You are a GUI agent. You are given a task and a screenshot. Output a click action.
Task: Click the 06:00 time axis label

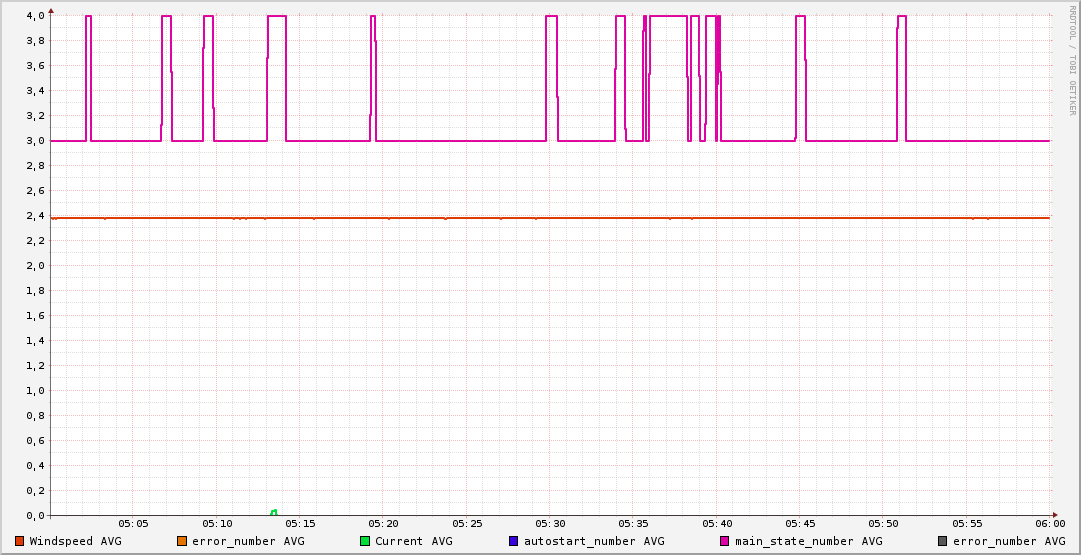pos(1050,524)
